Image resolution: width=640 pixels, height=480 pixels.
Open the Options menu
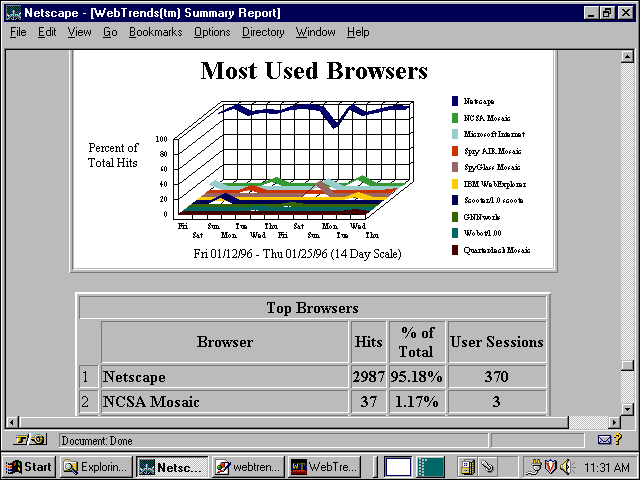pos(212,32)
